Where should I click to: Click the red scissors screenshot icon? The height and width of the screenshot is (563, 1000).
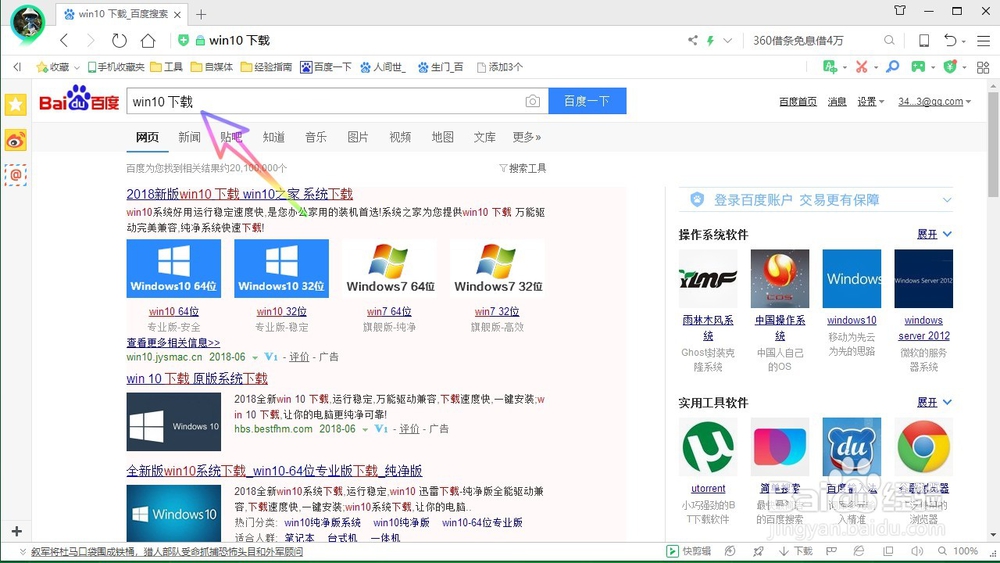pos(862,66)
